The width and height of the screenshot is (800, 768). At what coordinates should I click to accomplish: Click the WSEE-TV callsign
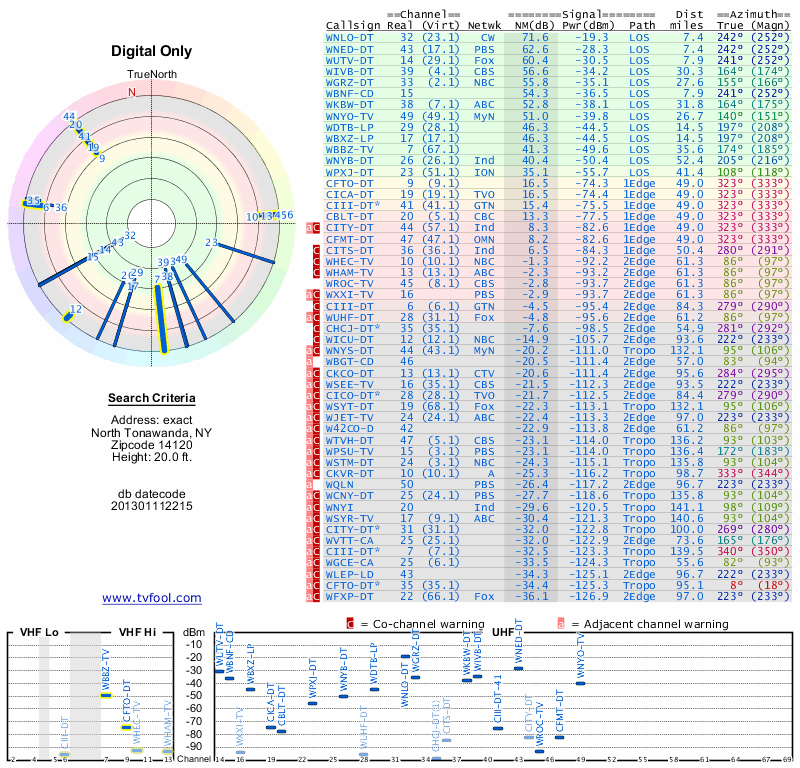(349, 384)
